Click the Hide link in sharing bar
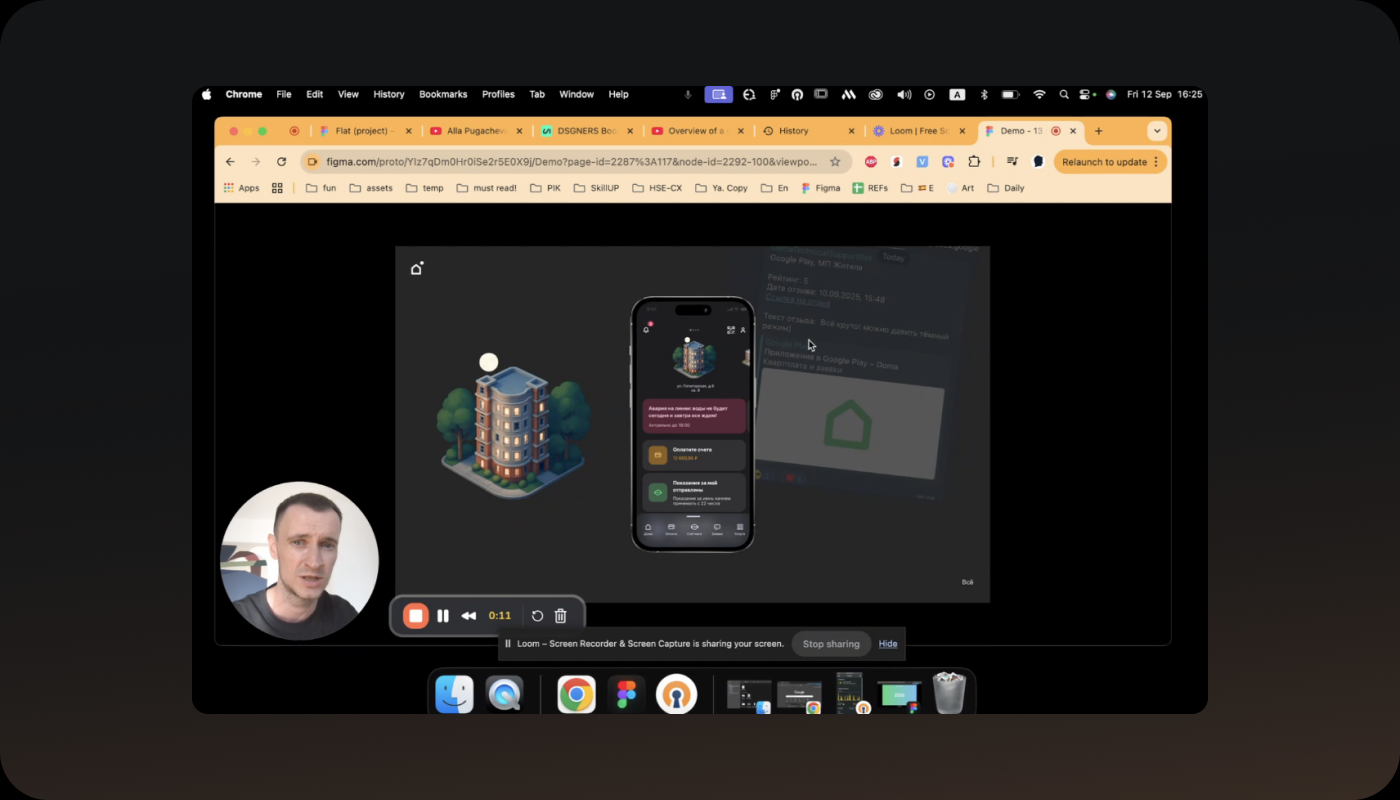The height and width of the screenshot is (800, 1400). 888,644
